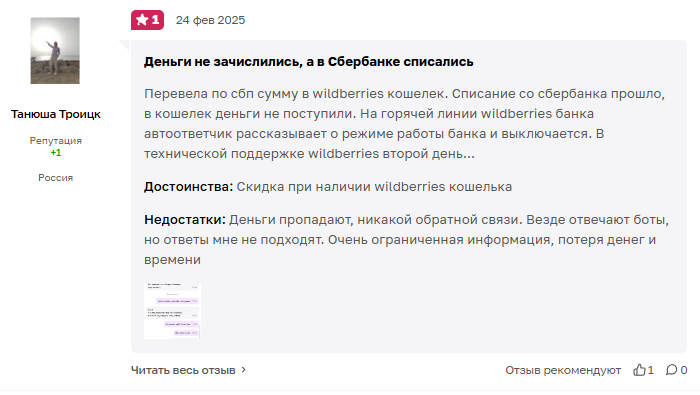Click the 'Репутация' label
The image size is (700, 395).
pyautogui.click(x=56, y=141)
